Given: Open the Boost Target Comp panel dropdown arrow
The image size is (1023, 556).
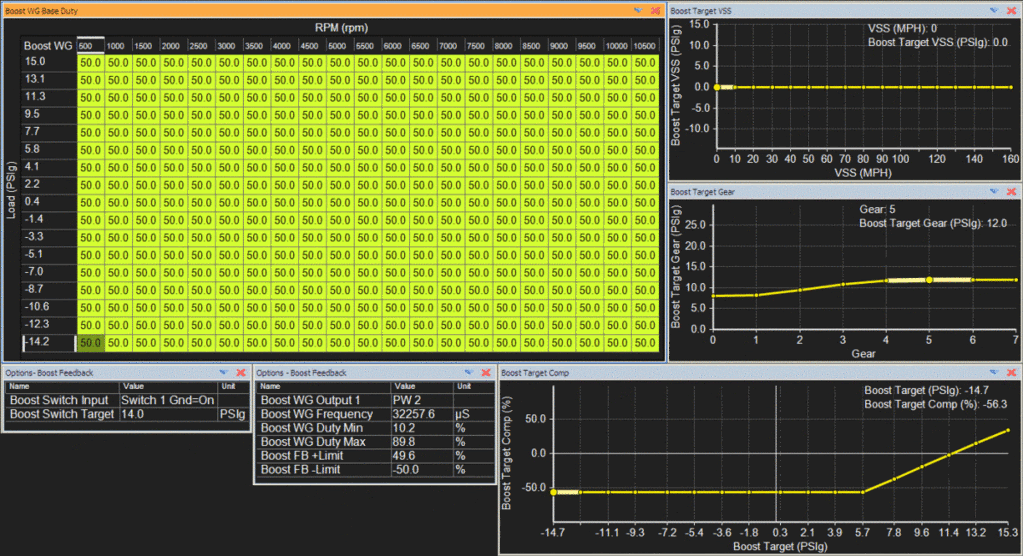Looking at the screenshot, I should click(x=994, y=372).
